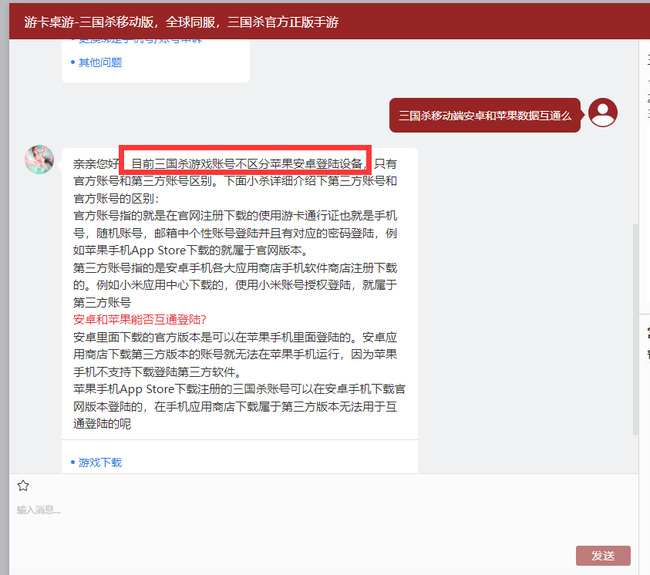The image size is (650, 575).
Task: Click the line starting 安卓里面下载的官方版本
Action: tap(235, 337)
